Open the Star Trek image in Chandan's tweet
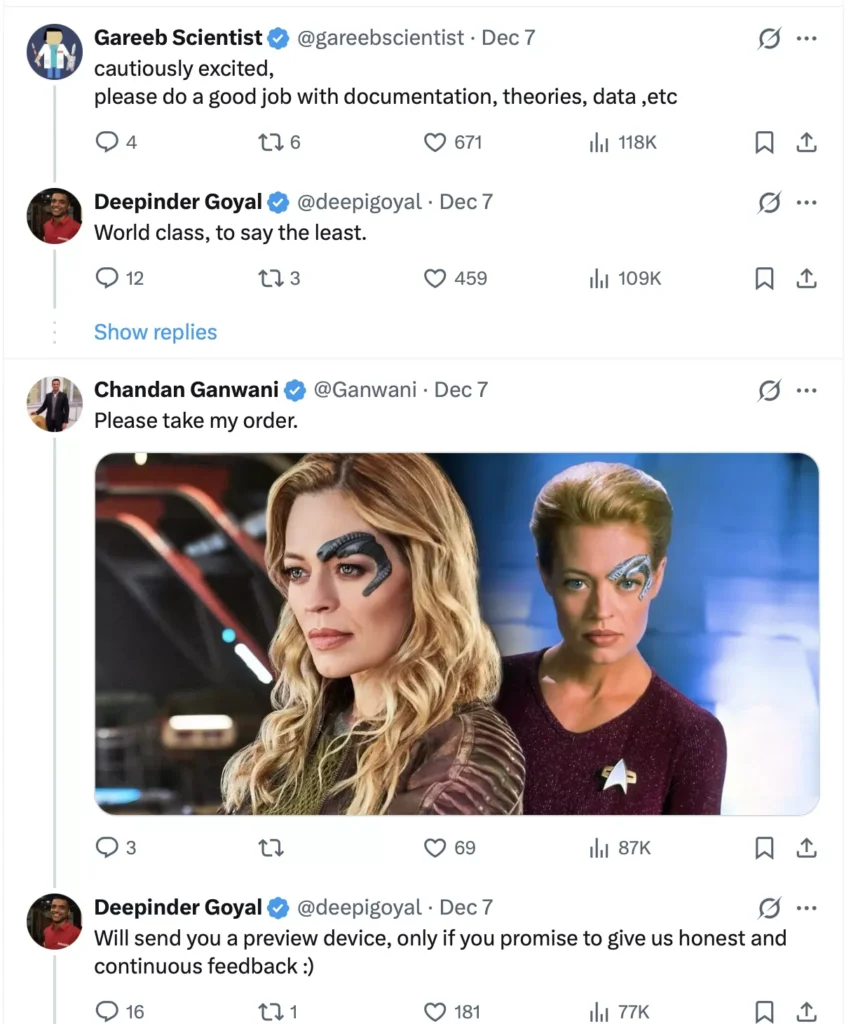This screenshot has height=1024, width=851. [x=457, y=634]
